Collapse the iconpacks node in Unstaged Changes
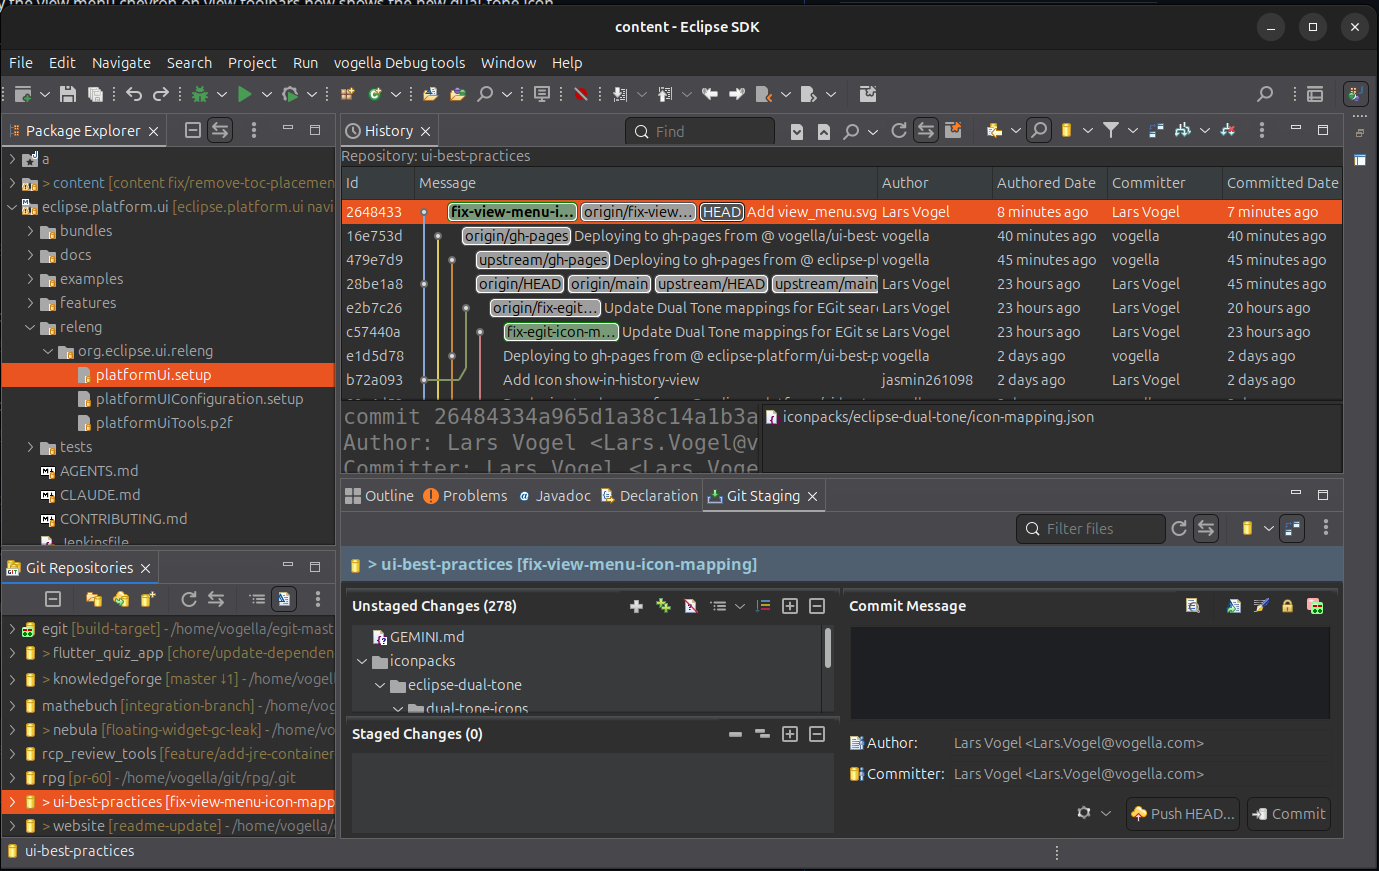Screen dimensions: 1379x871 point(363,661)
